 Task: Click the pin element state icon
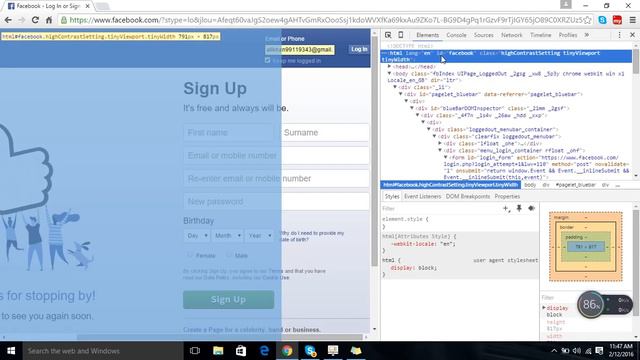pos(519,208)
